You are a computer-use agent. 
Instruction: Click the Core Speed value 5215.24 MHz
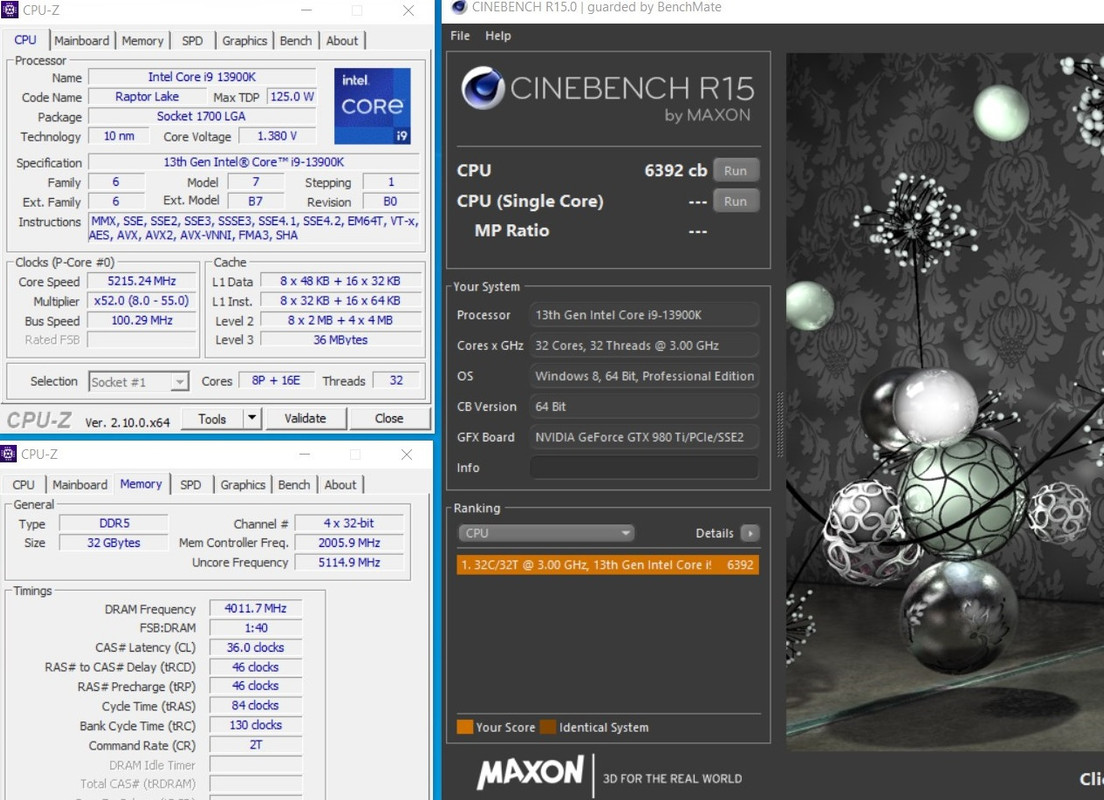pos(142,281)
